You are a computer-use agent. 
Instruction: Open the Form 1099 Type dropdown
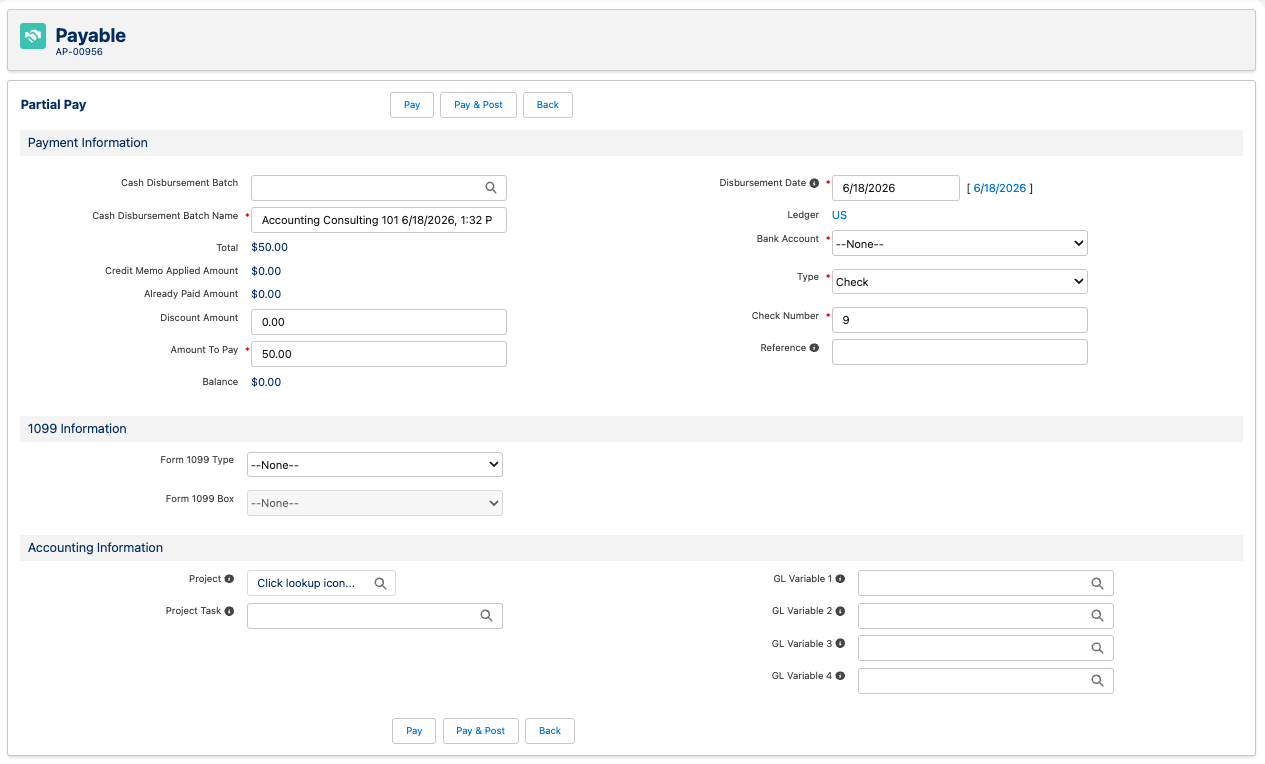pyautogui.click(x=375, y=464)
